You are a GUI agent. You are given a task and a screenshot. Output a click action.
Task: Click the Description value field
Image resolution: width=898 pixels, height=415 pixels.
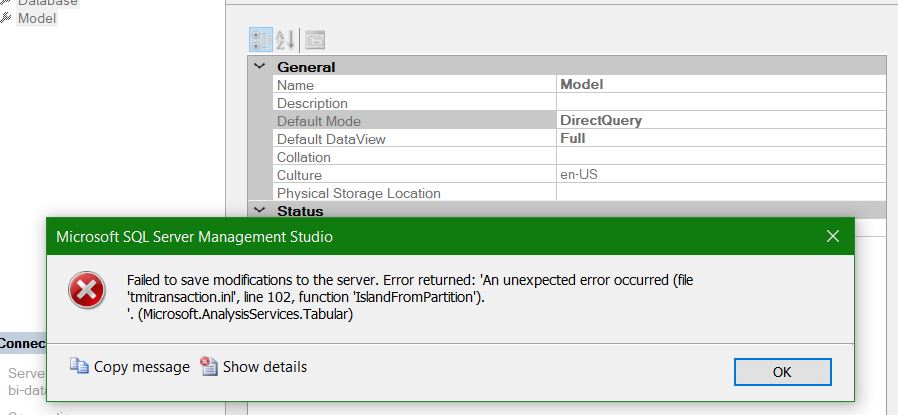coord(721,103)
